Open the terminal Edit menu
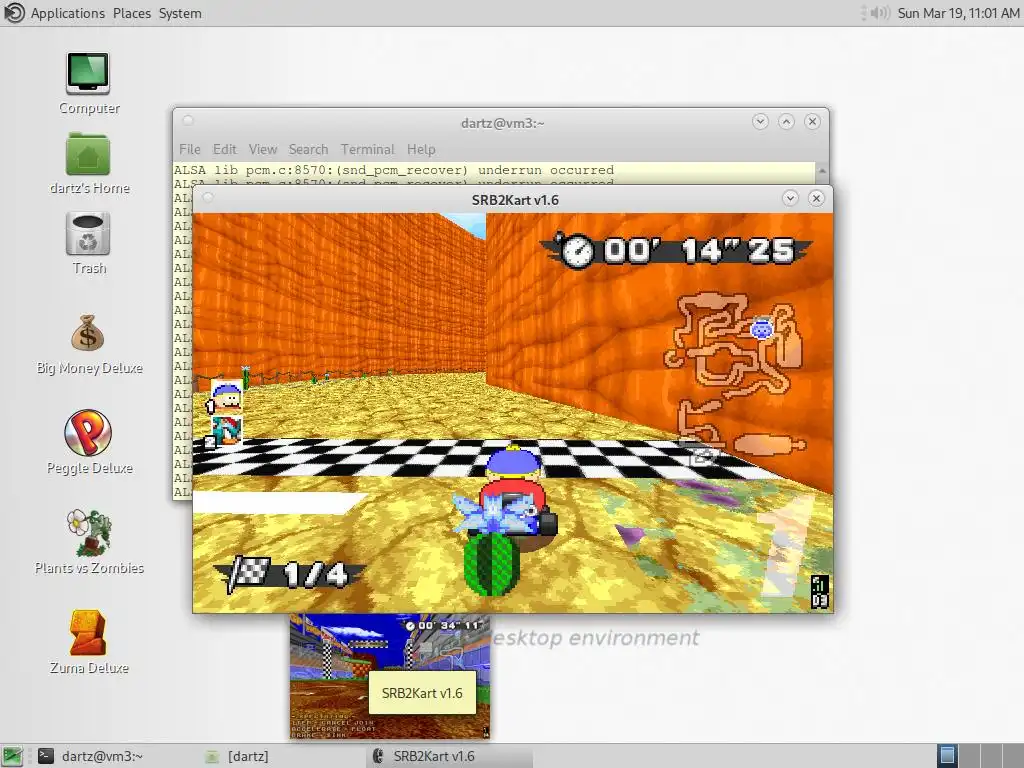 point(225,150)
